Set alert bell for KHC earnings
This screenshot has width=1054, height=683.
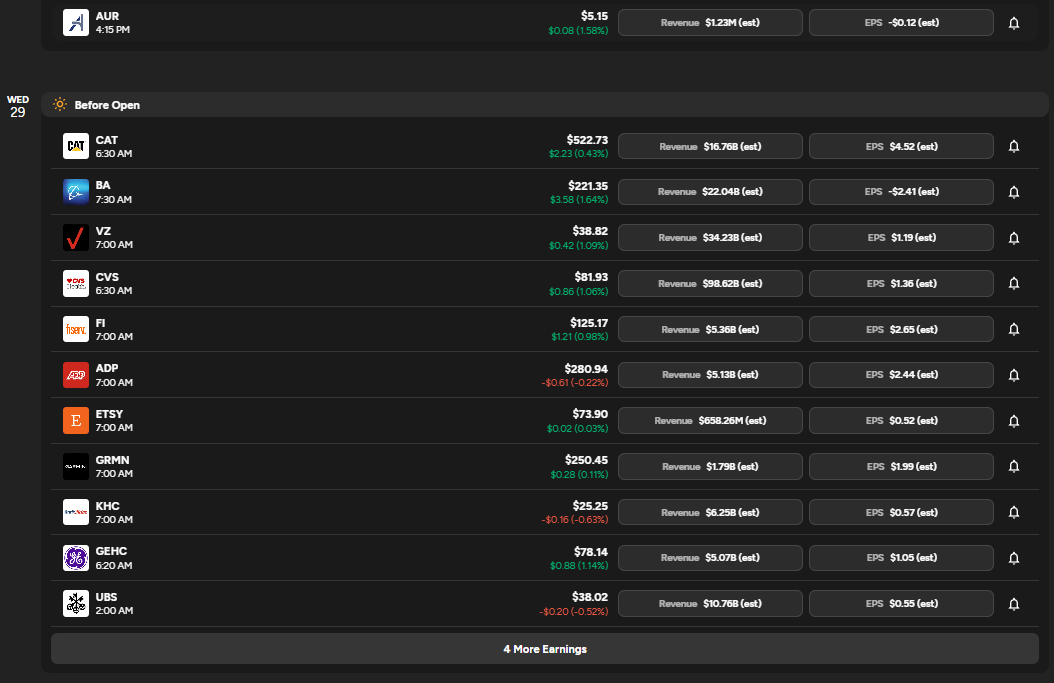[x=1014, y=512]
